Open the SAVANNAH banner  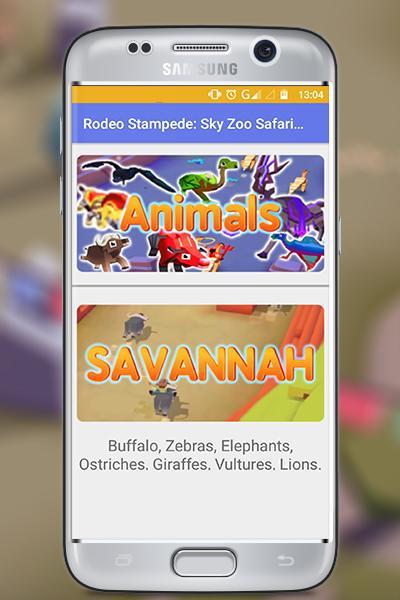[201, 363]
